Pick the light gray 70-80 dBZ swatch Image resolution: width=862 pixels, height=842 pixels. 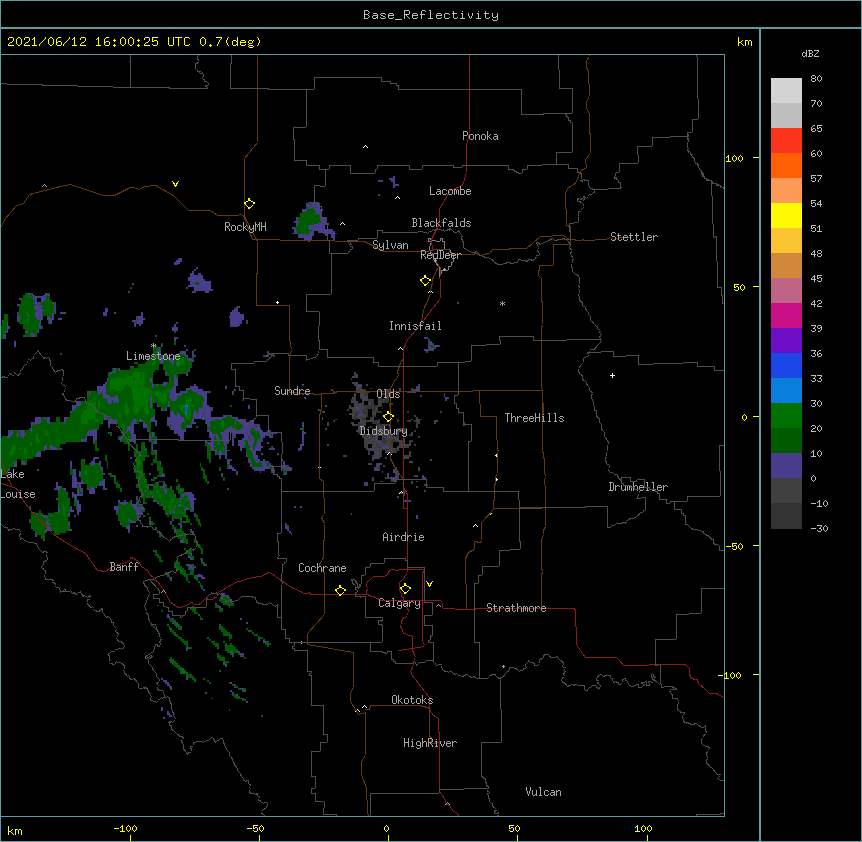pos(786,91)
